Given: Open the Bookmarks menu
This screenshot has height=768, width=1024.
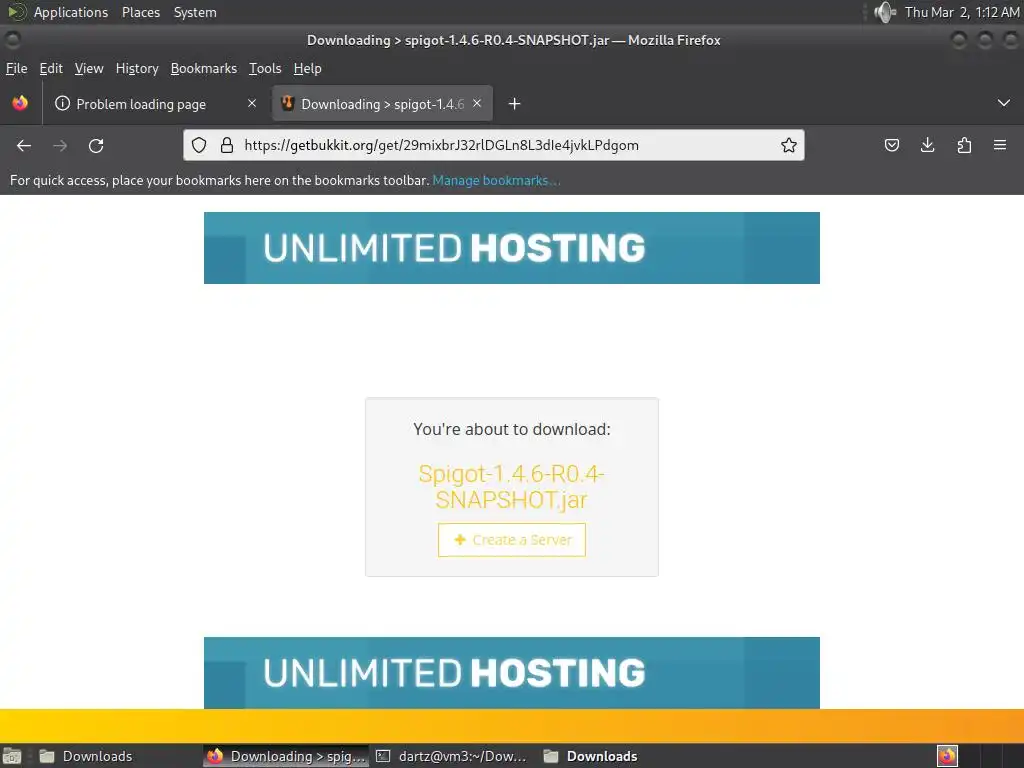Looking at the screenshot, I should 204,69.
